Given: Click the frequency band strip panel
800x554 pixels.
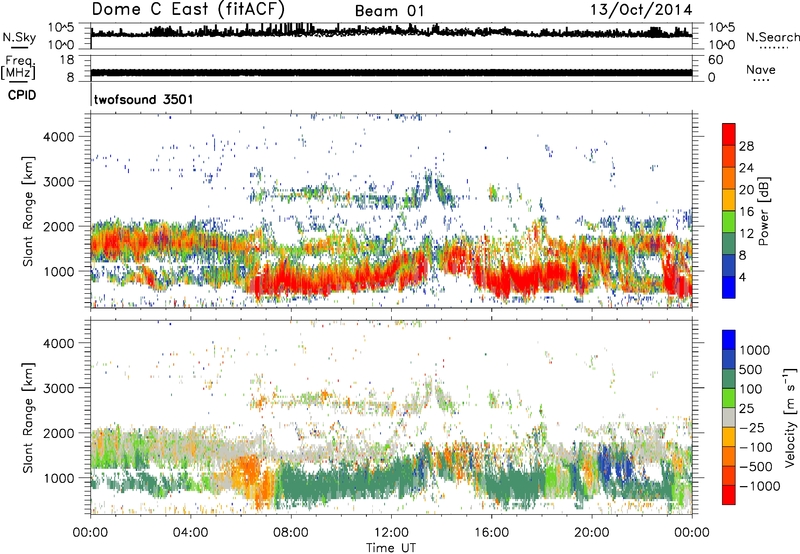Looking at the screenshot, I should click(x=391, y=68).
